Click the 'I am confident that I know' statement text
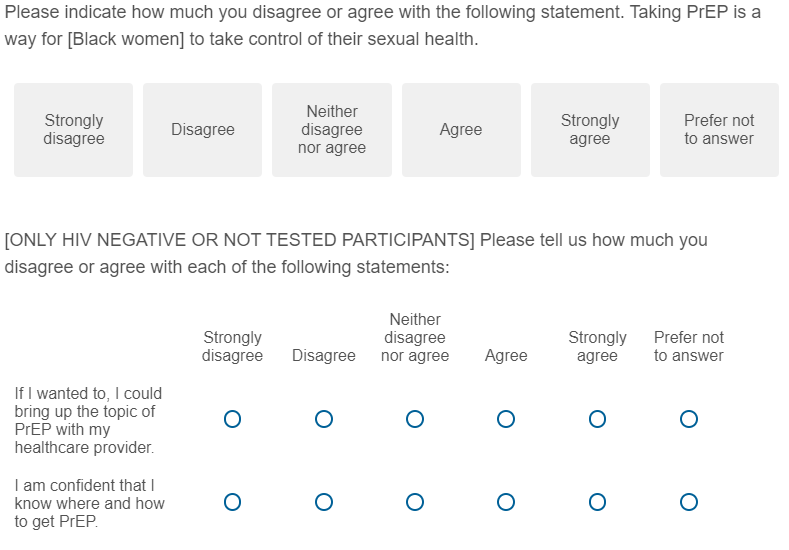This screenshot has width=789, height=550. point(89,503)
